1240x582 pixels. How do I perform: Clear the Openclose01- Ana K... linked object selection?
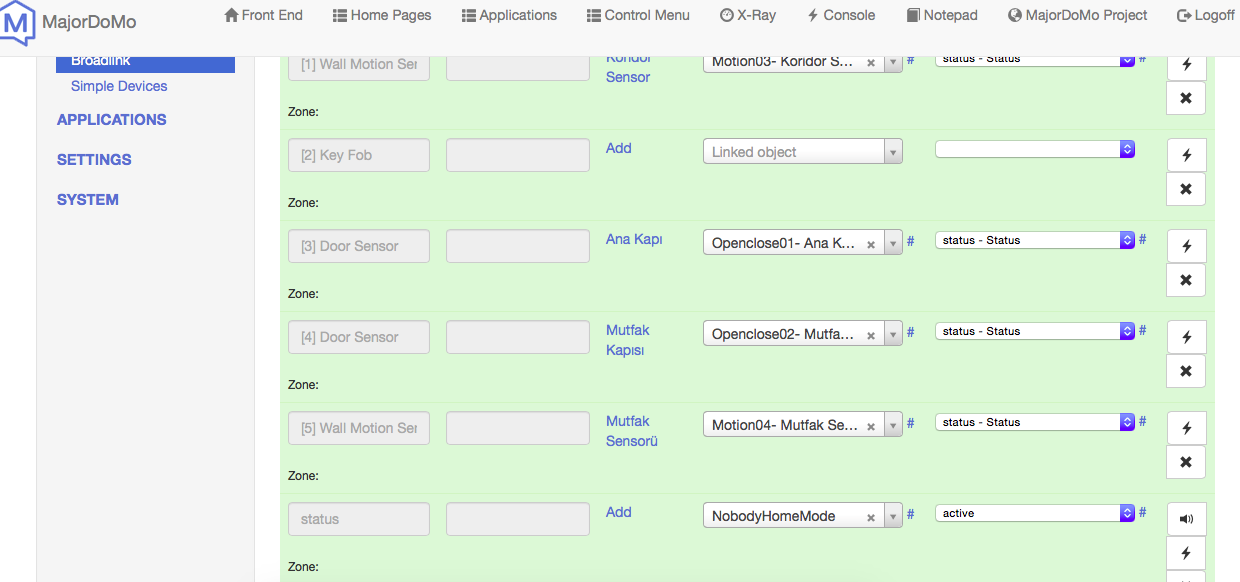[870, 244]
